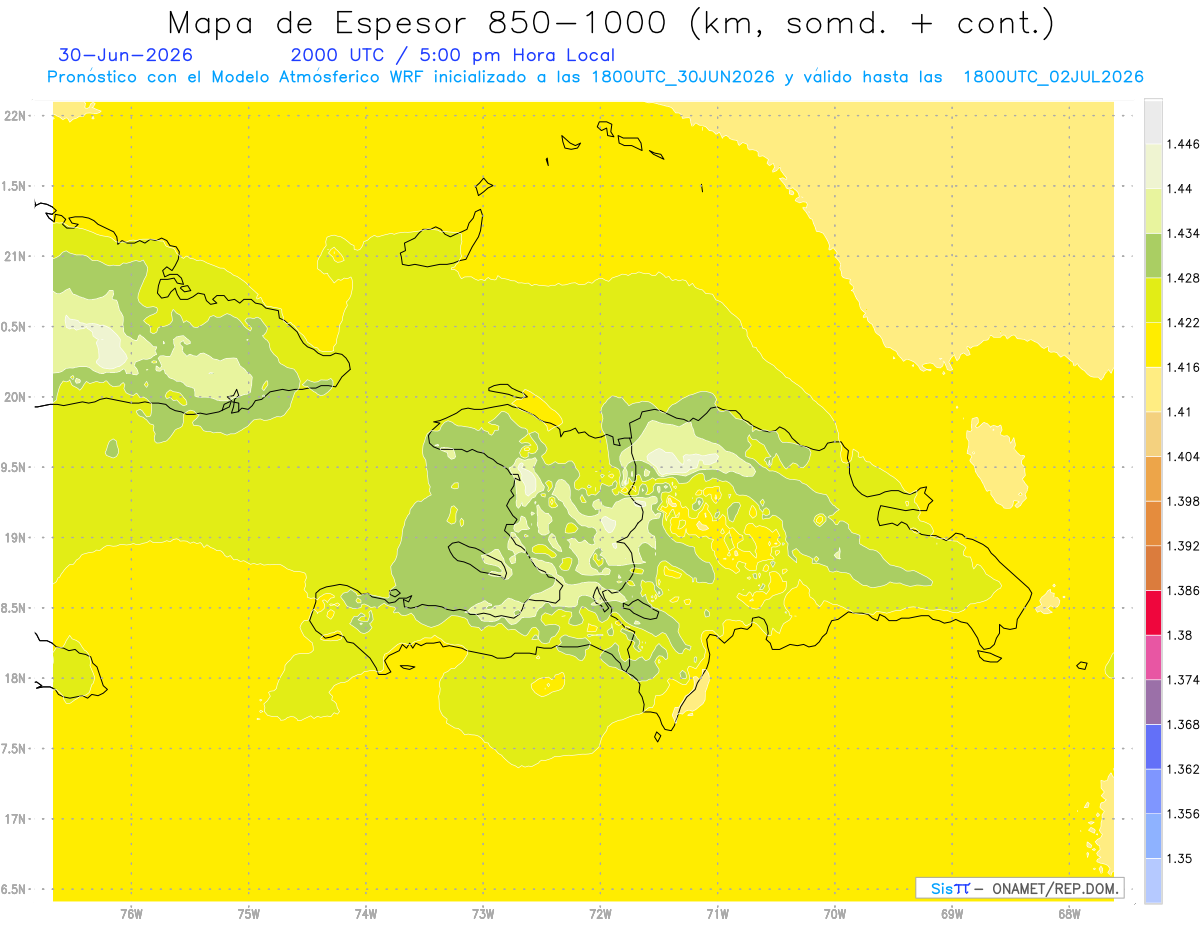Click the red legend swatch between 1.38 and 1.386
Image resolution: width=1200 pixels, height=927 pixels.
point(1153,613)
